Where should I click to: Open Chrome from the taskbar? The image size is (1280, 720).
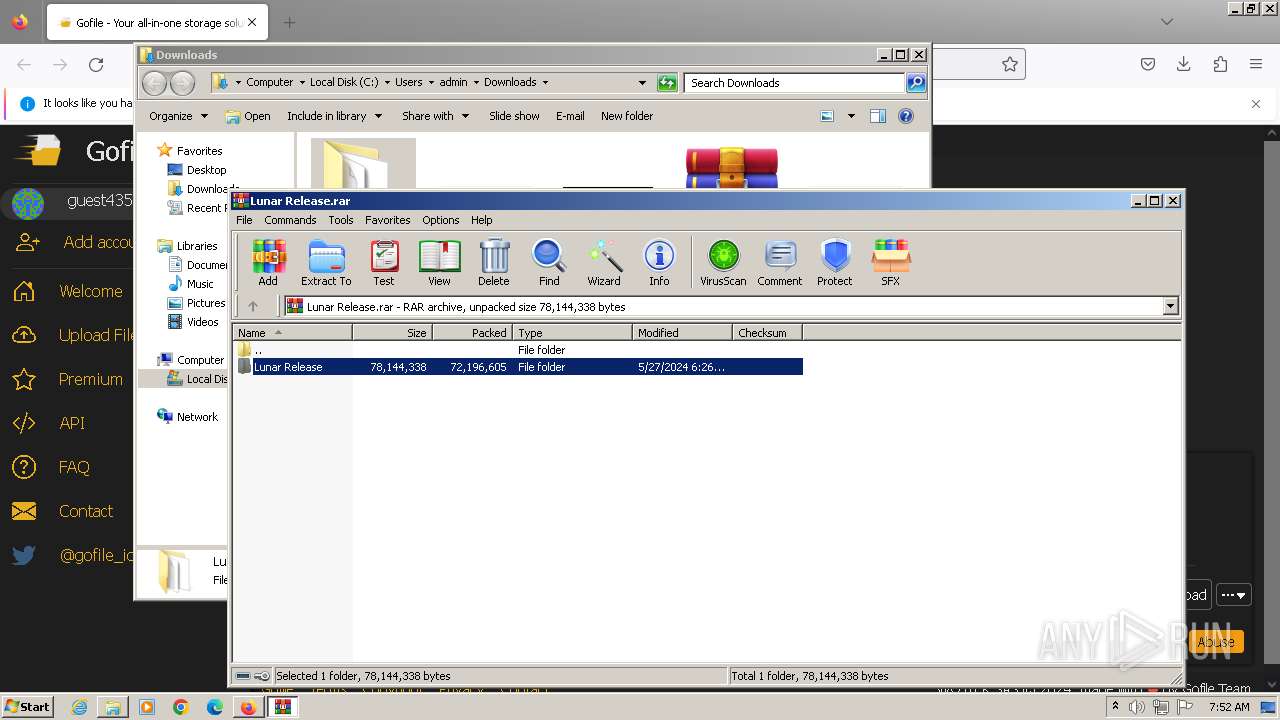[x=180, y=707]
